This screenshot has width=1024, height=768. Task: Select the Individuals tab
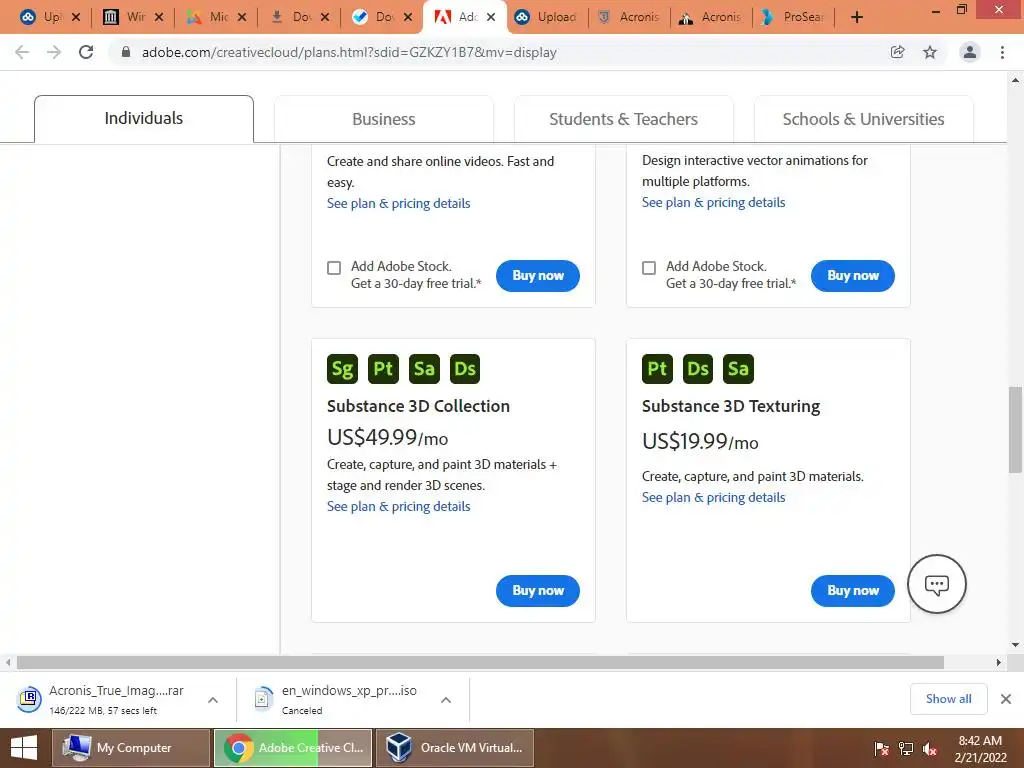144,119
